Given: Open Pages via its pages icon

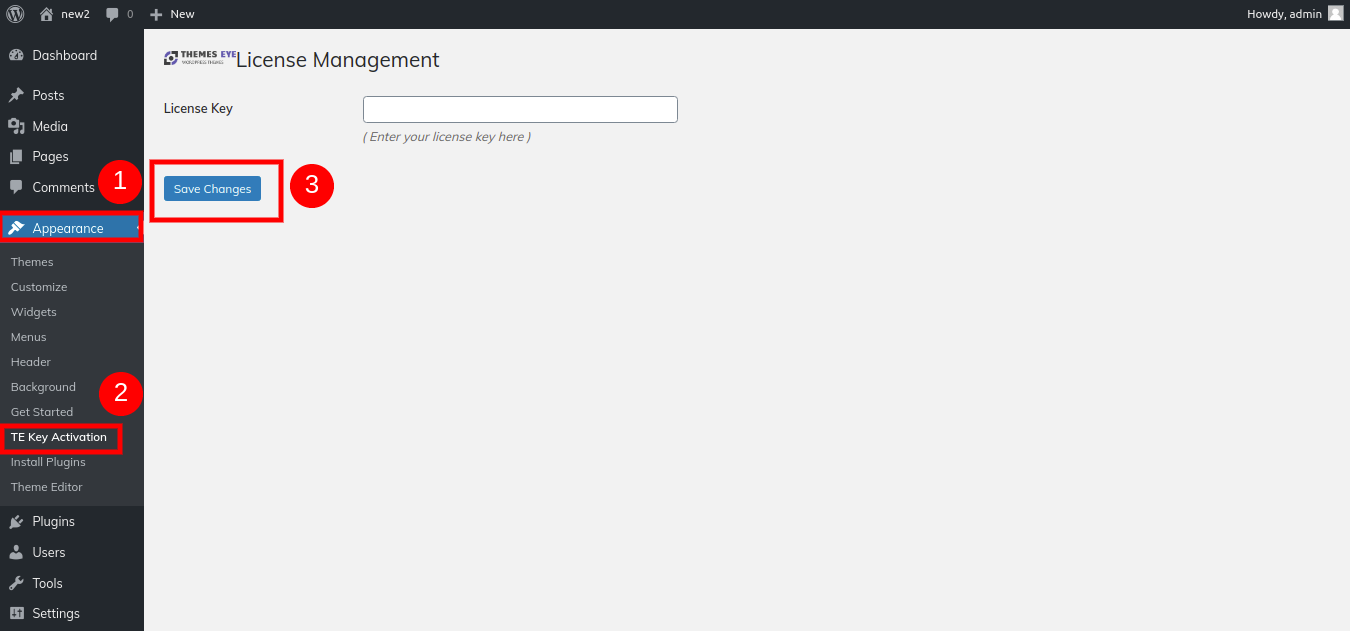Looking at the screenshot, I should point(18,156).
